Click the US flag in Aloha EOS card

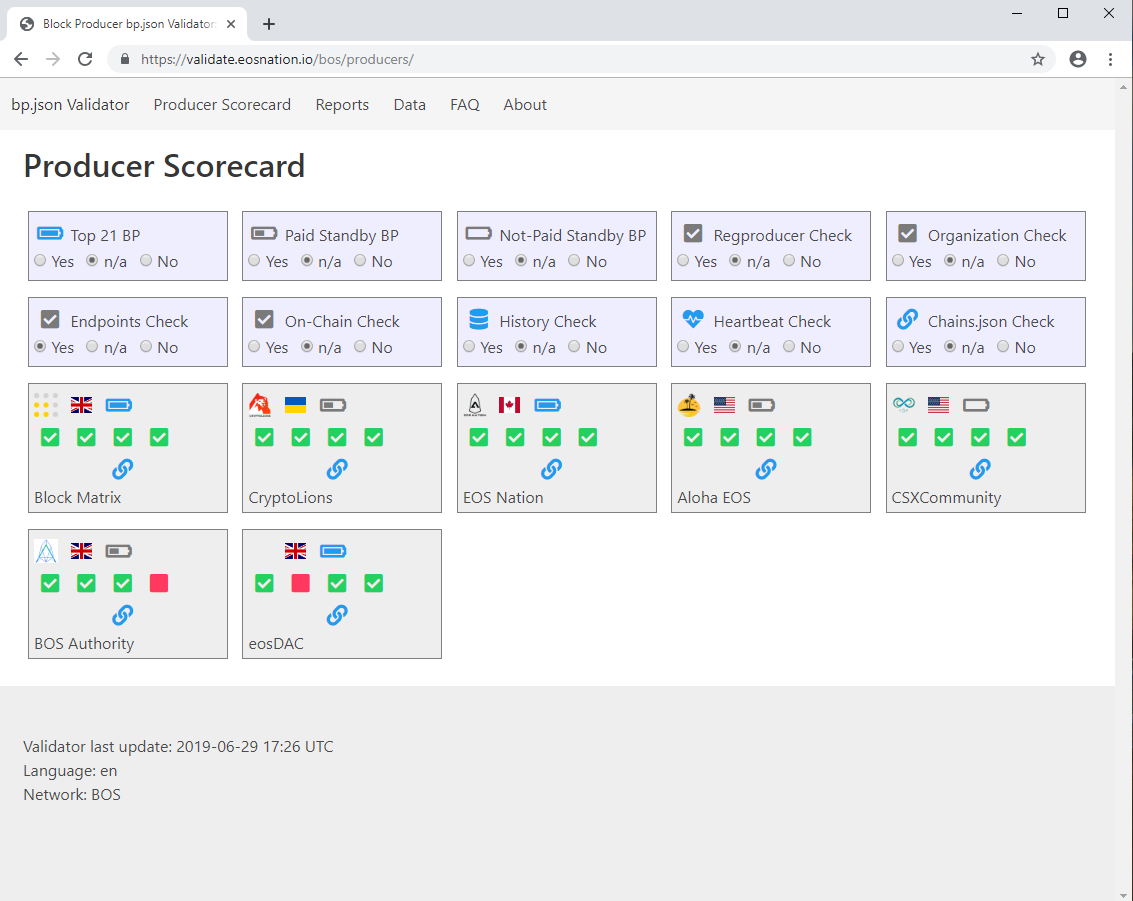[x=724, y=405]
